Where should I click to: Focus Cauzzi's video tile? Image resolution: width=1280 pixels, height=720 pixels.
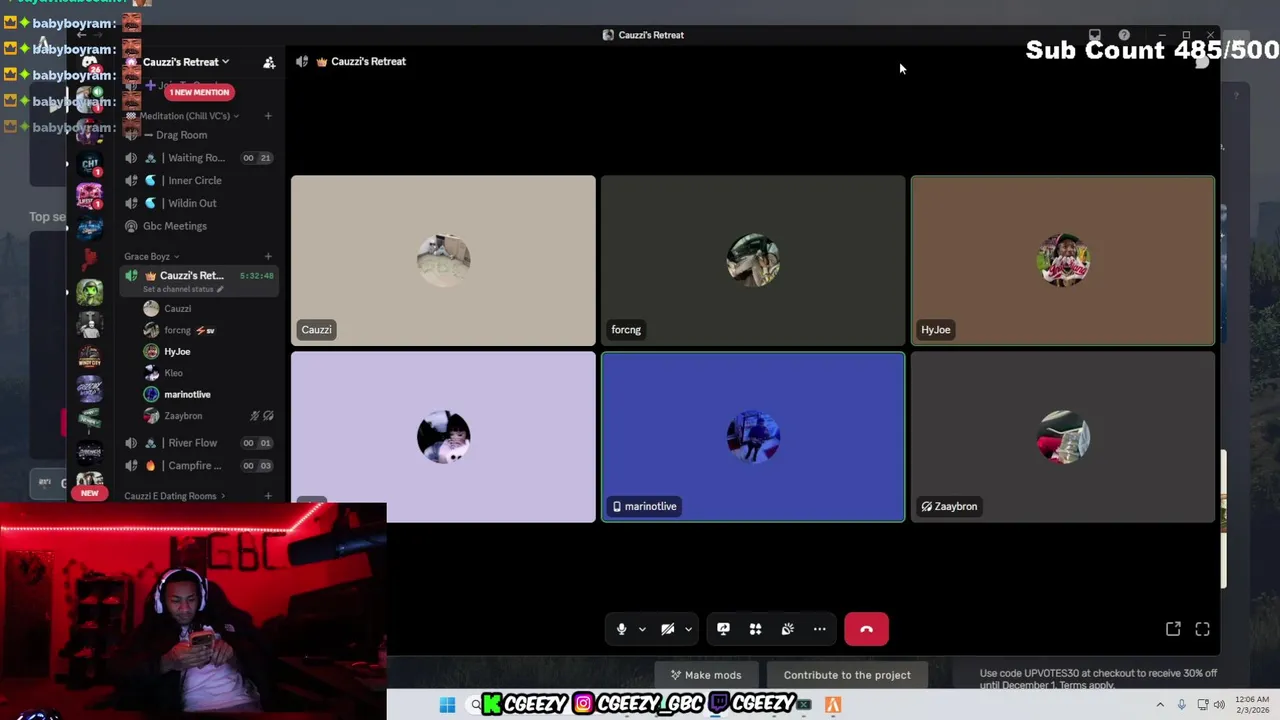(x=443, y=261)
